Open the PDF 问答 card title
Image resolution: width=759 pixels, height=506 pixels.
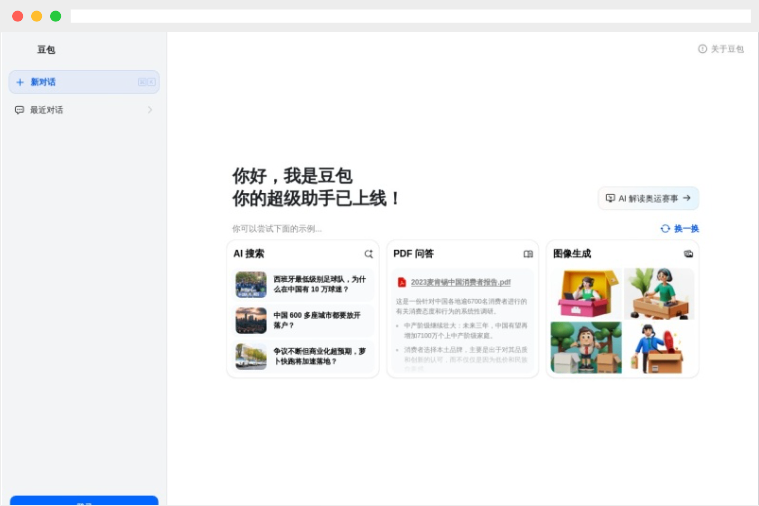pyautogui.click(x=413, y=254)
